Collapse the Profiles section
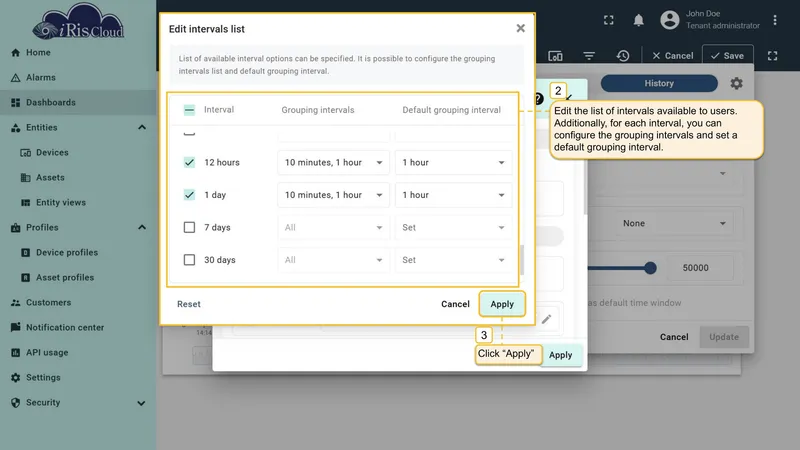The image size is (800, 450). (141, 227)
